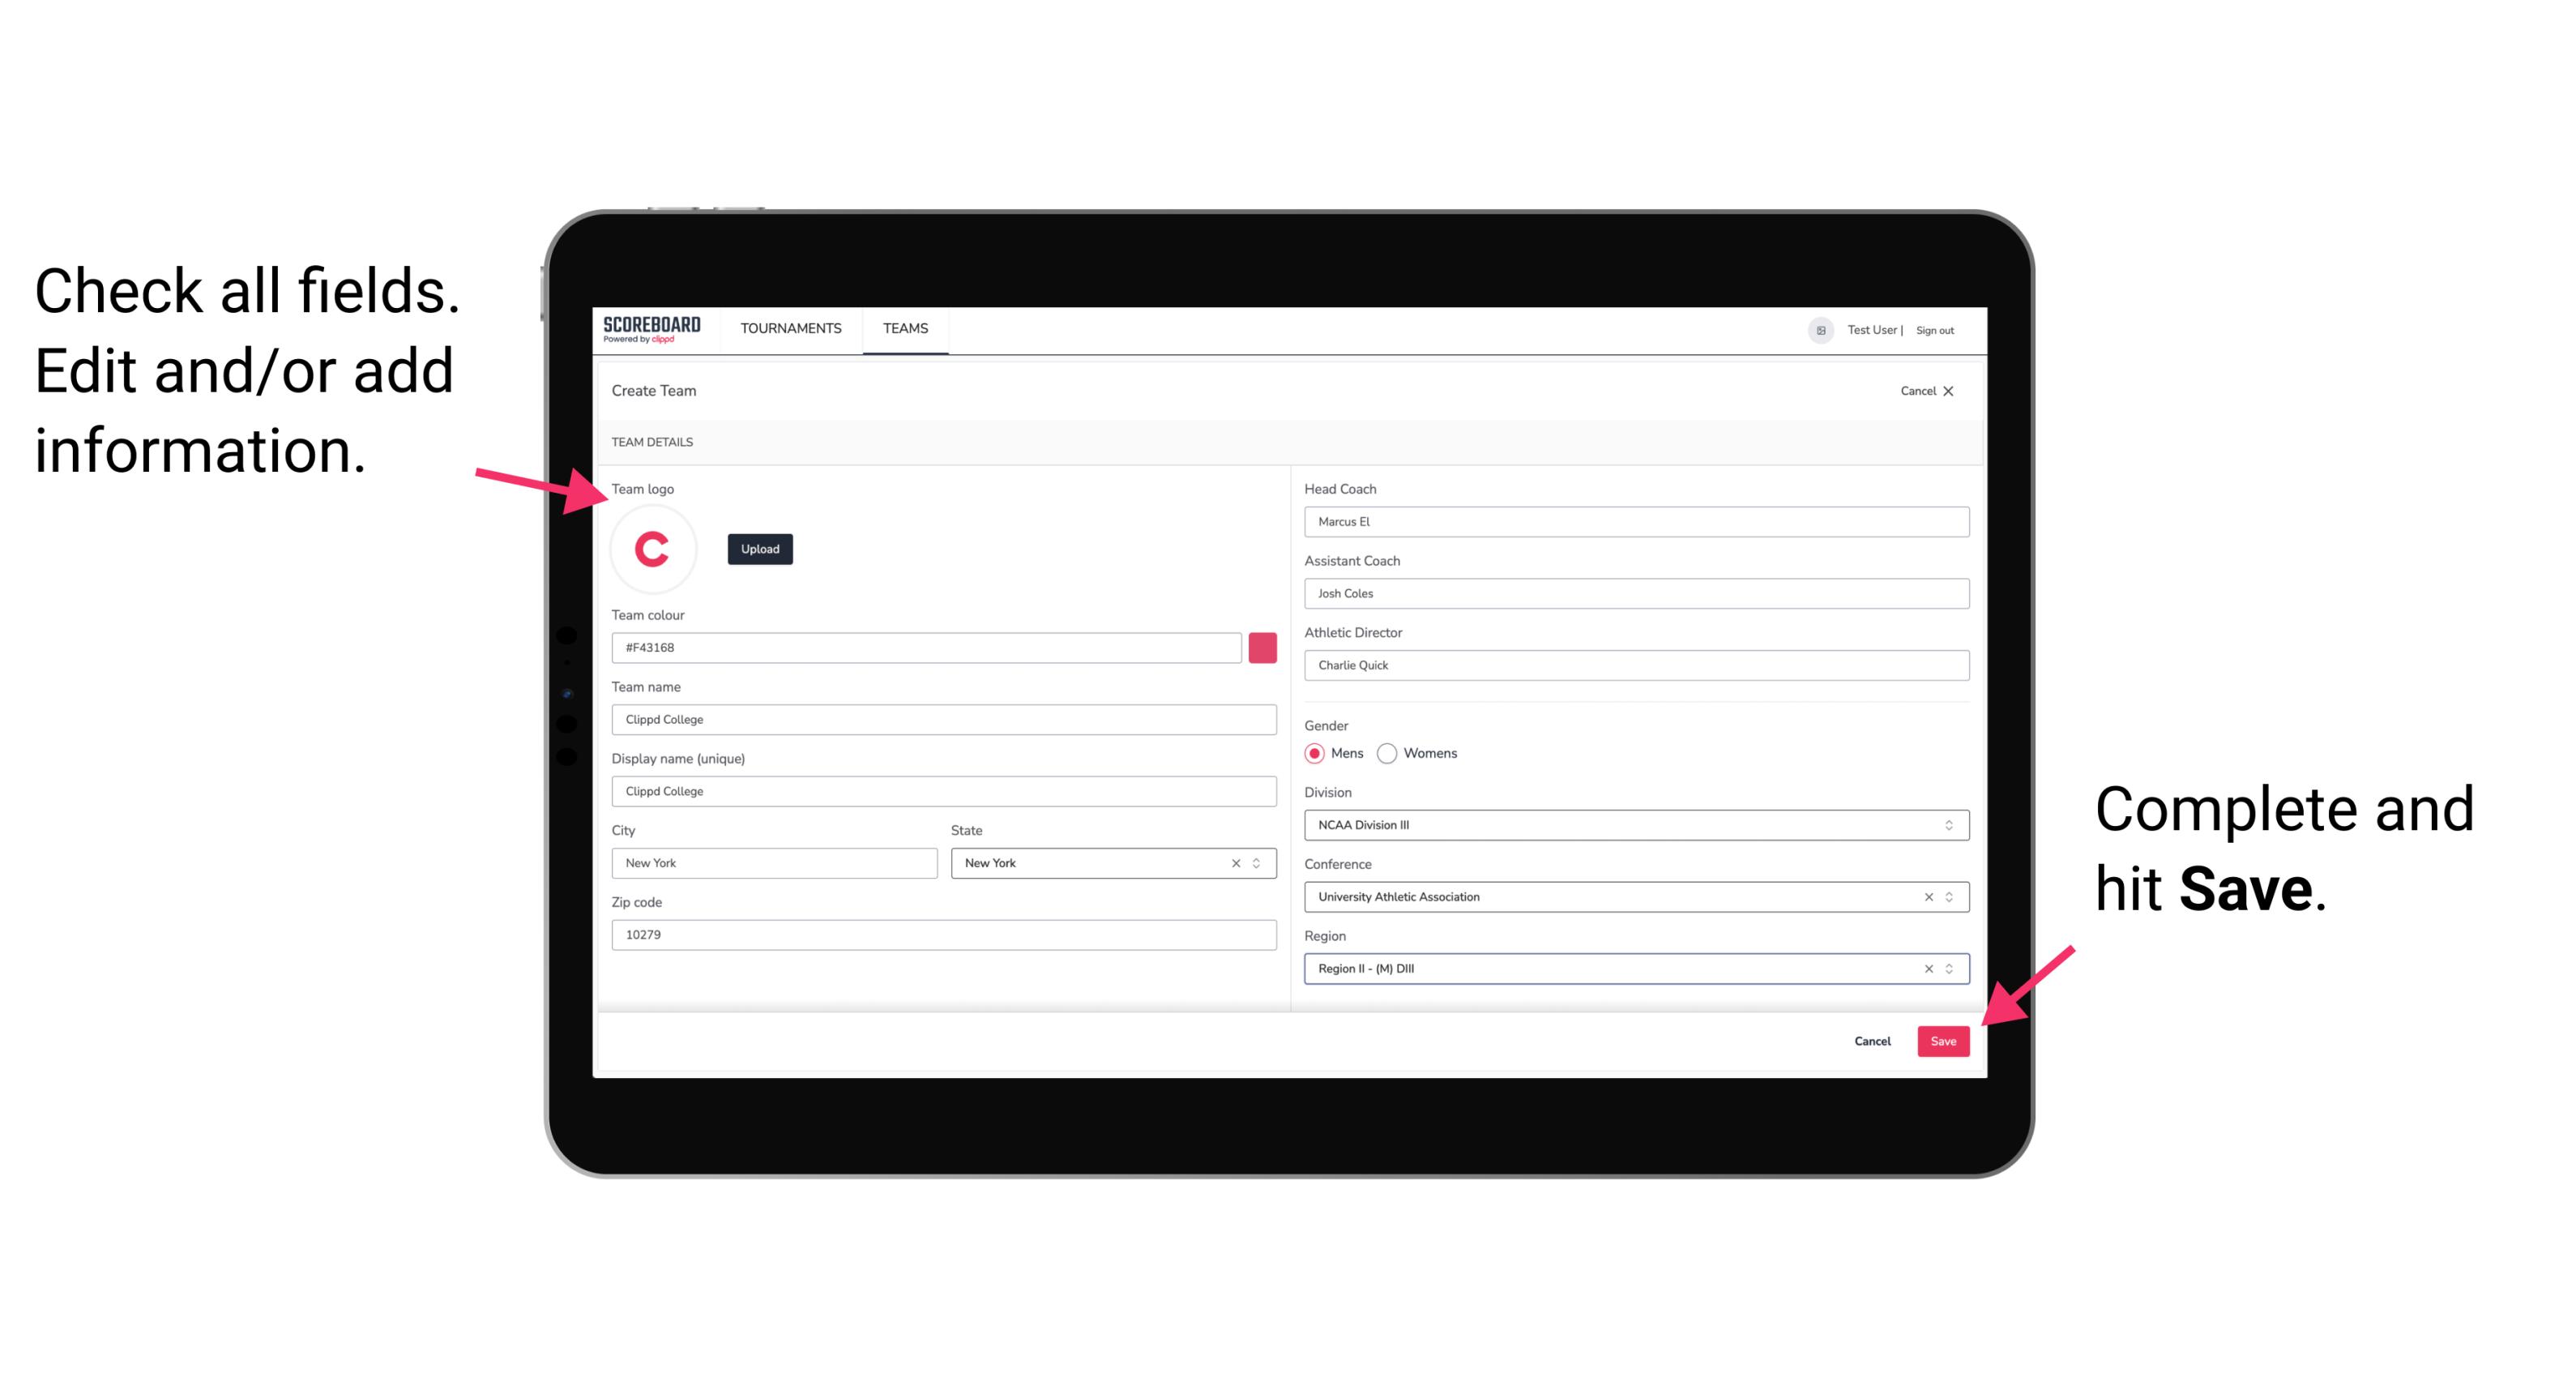The image size is (2576, 1386).
Task: Click the Team name input field
Action: (943, 719)
